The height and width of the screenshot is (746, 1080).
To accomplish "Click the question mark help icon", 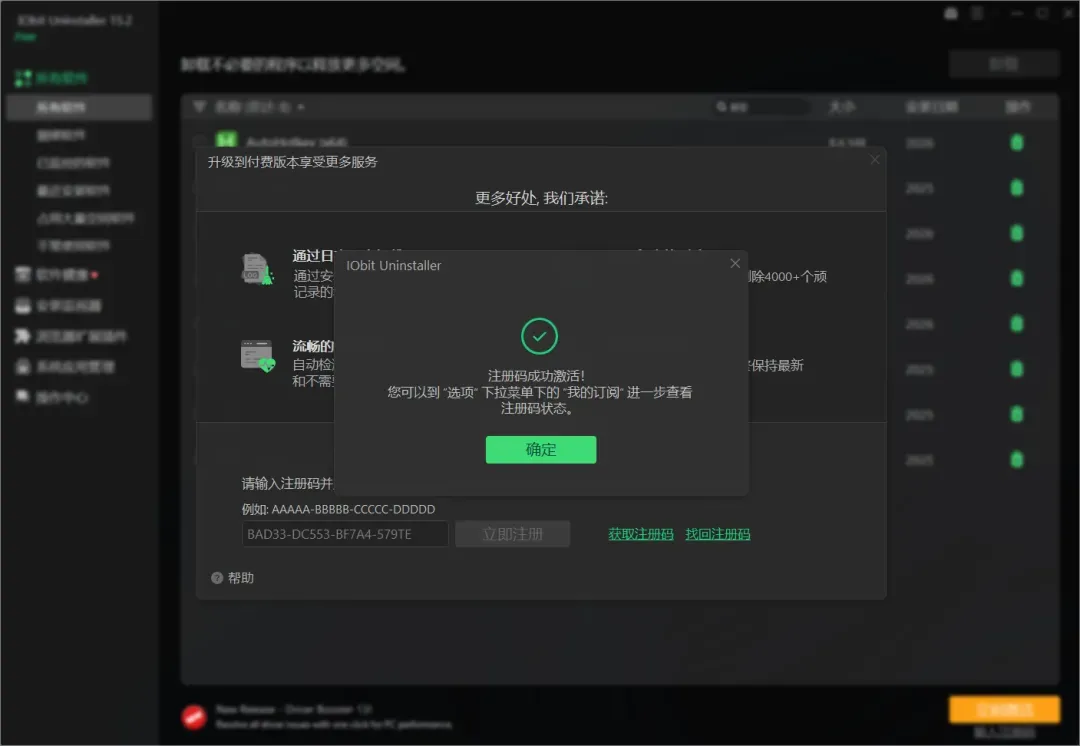I will pos(217,578).
